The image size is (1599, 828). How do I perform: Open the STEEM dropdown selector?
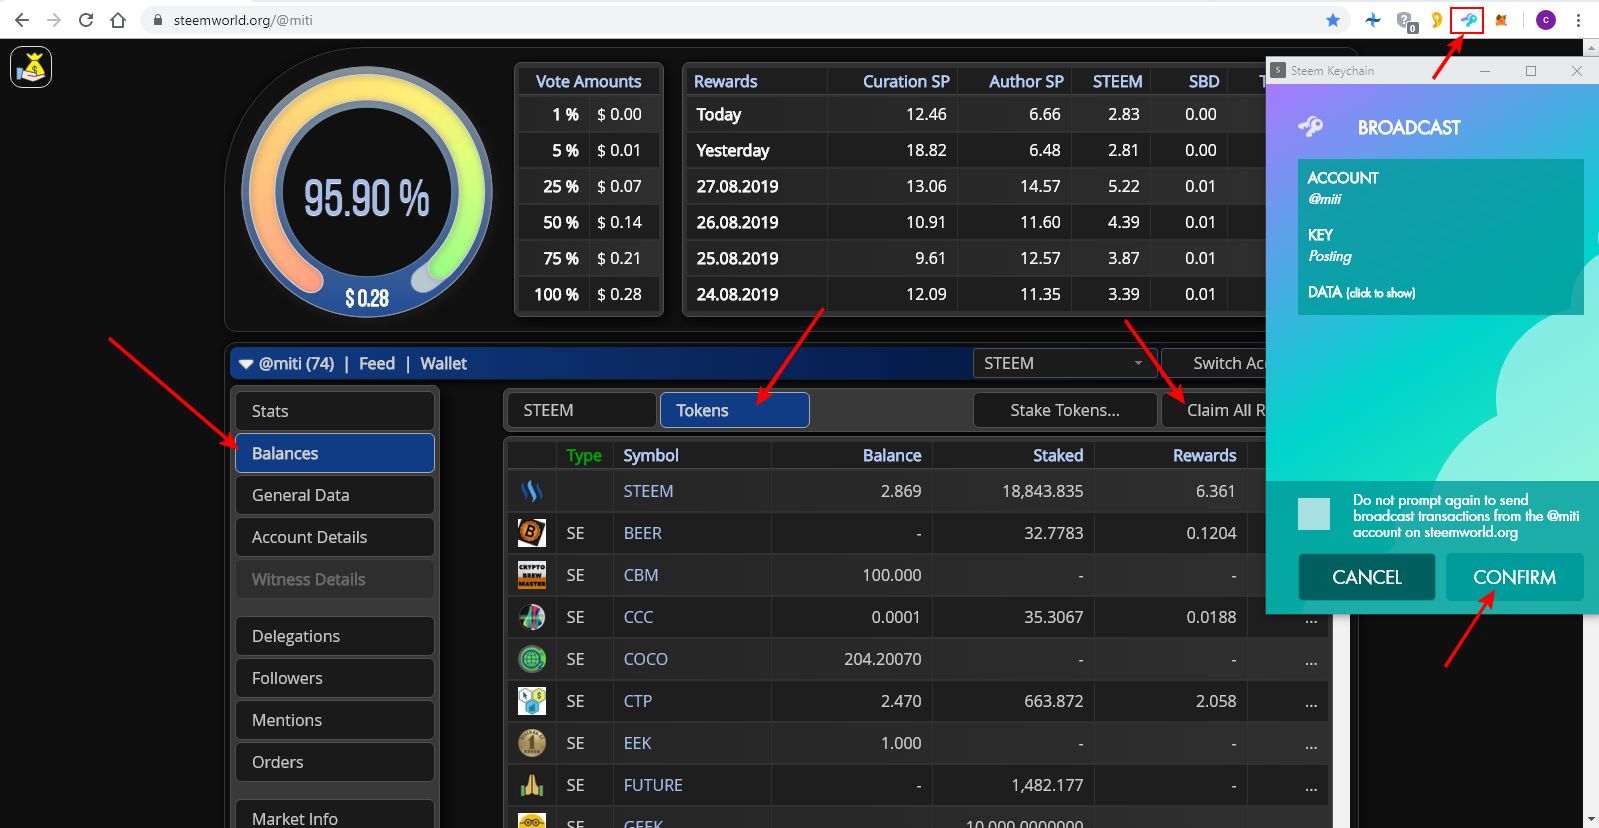[1064, 363]
